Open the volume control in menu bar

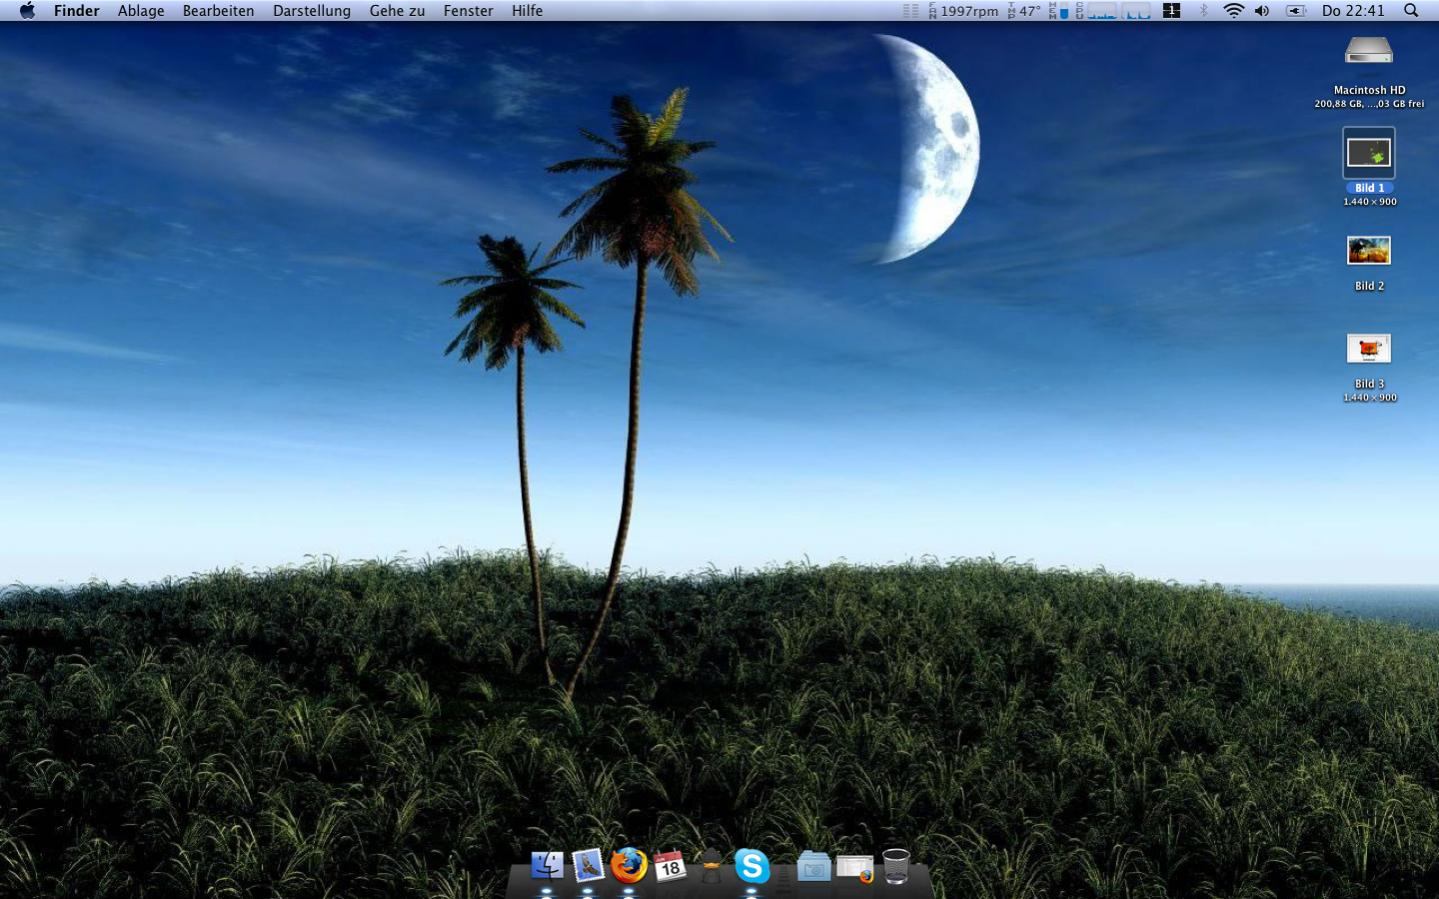coord(1262,11)
